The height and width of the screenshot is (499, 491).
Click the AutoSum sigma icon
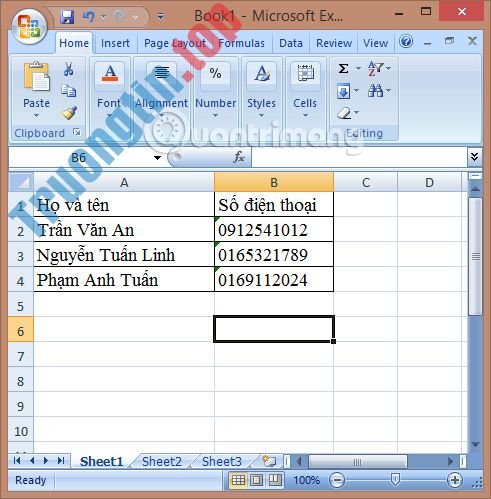(x=344, y=69)
